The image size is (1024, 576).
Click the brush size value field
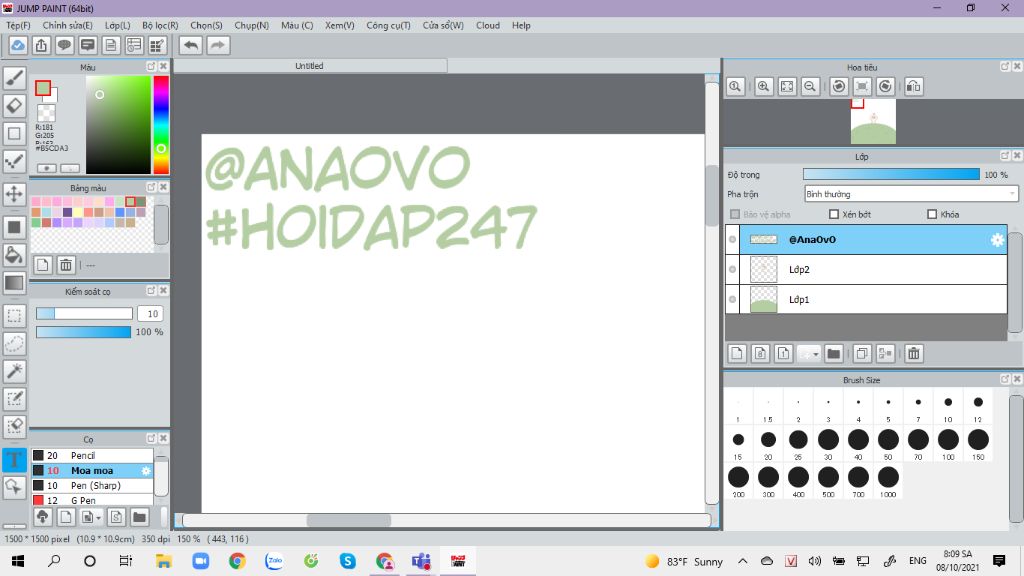click(151, 313)
